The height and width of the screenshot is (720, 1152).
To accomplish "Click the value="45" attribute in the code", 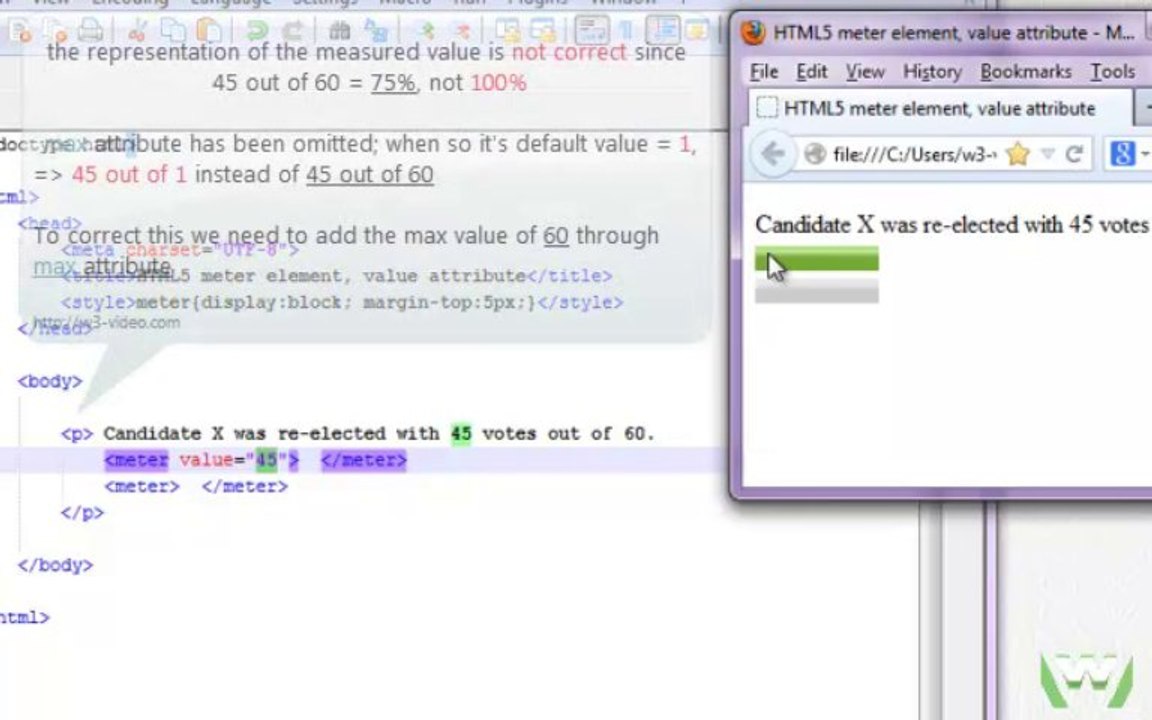I will (234, 460).
